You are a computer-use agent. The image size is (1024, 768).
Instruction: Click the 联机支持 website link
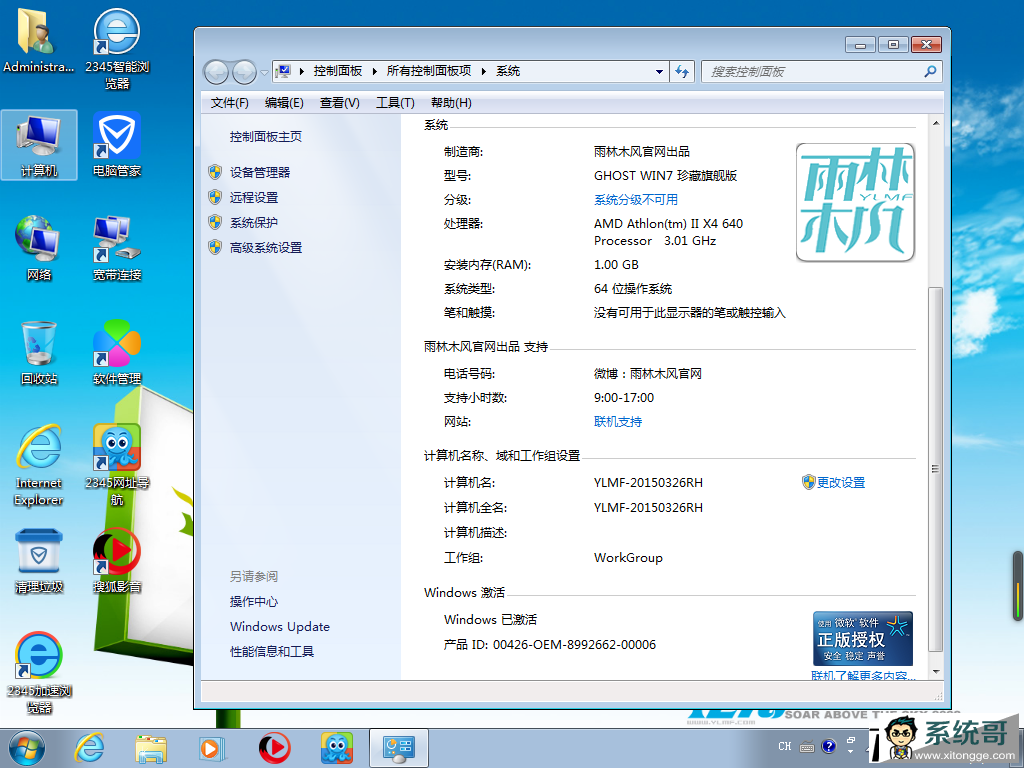pos(618,422)
